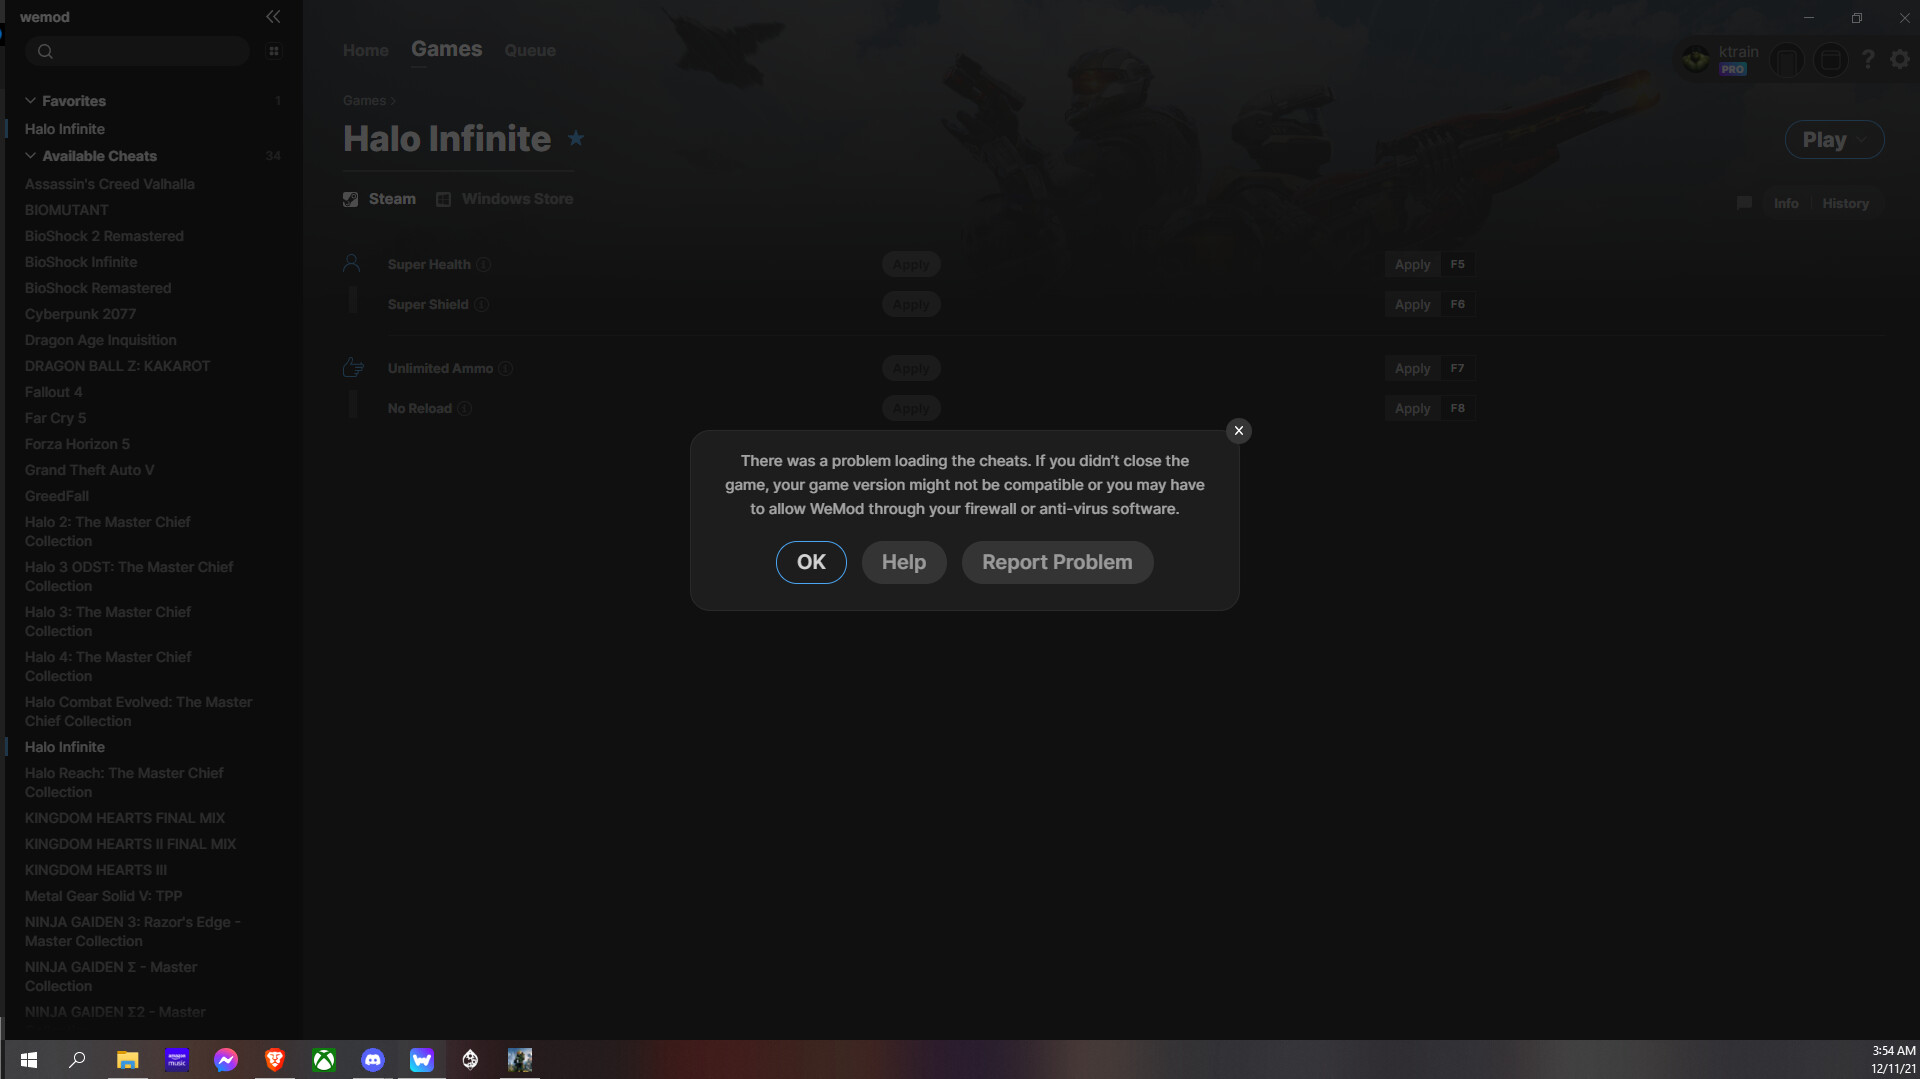Click the game search input field
The height and width of the screenshot is (1079, 1920).
click(x=137, y=50)
